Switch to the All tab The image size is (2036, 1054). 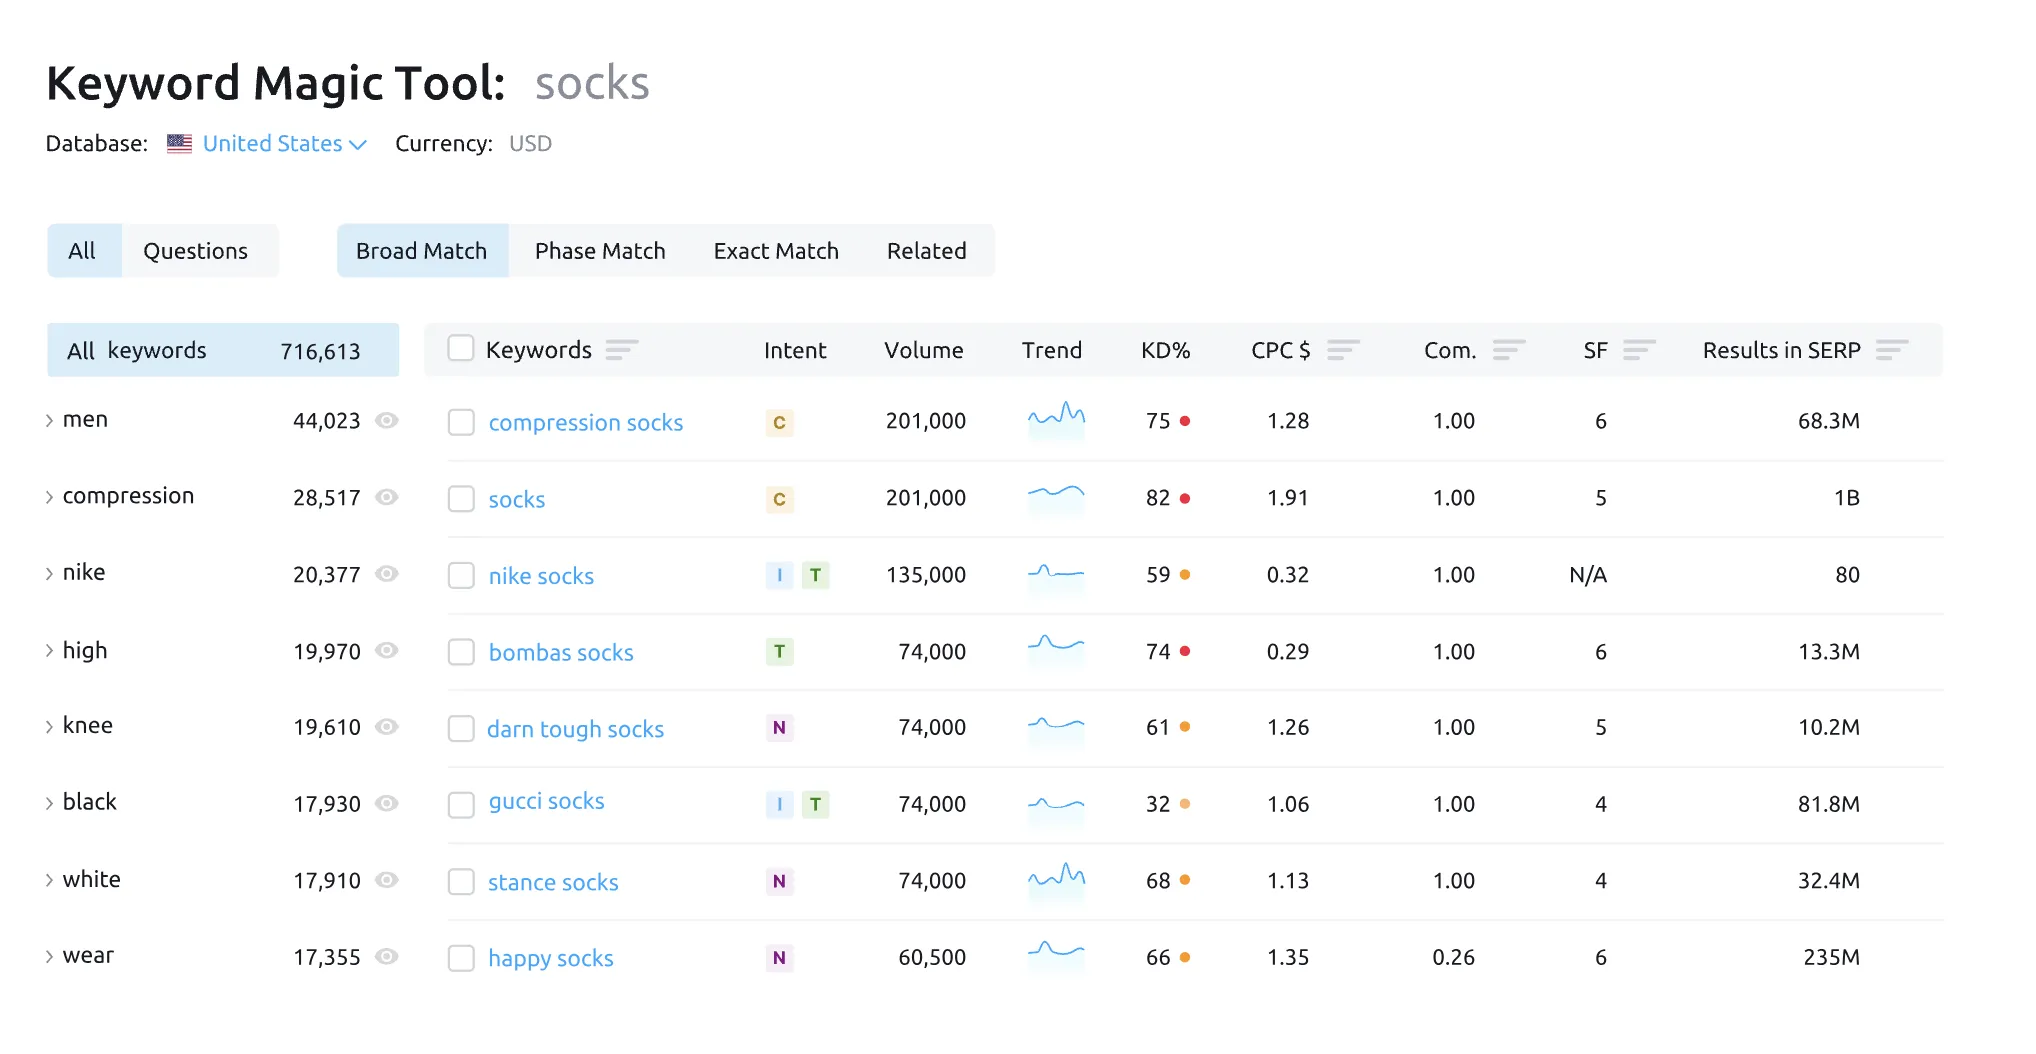84,251
